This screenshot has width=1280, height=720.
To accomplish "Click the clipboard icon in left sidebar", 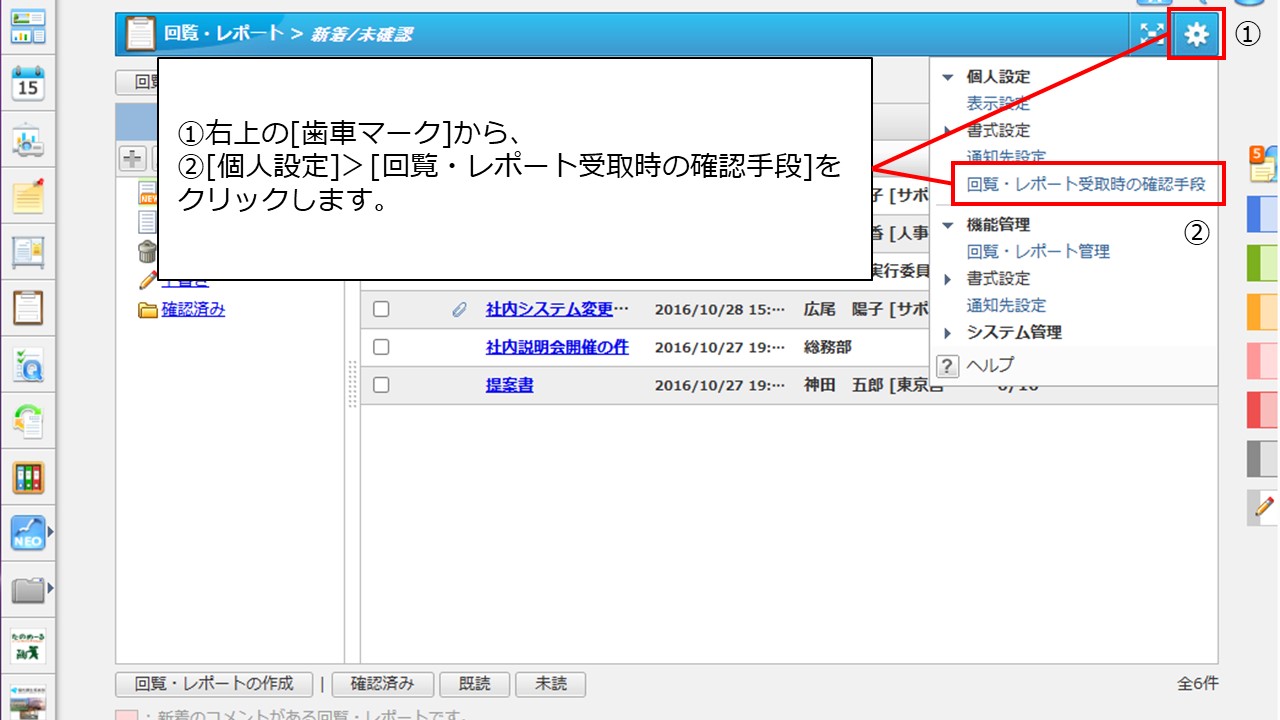I will (x=28, y=308).
